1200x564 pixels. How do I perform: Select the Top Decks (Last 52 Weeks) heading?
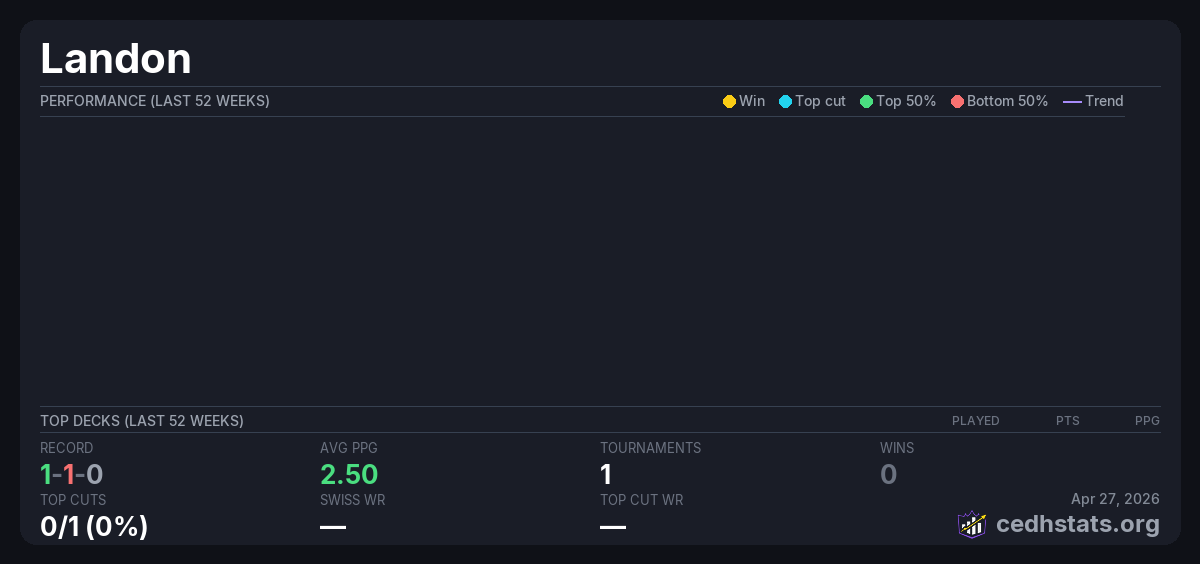[142, 421]
